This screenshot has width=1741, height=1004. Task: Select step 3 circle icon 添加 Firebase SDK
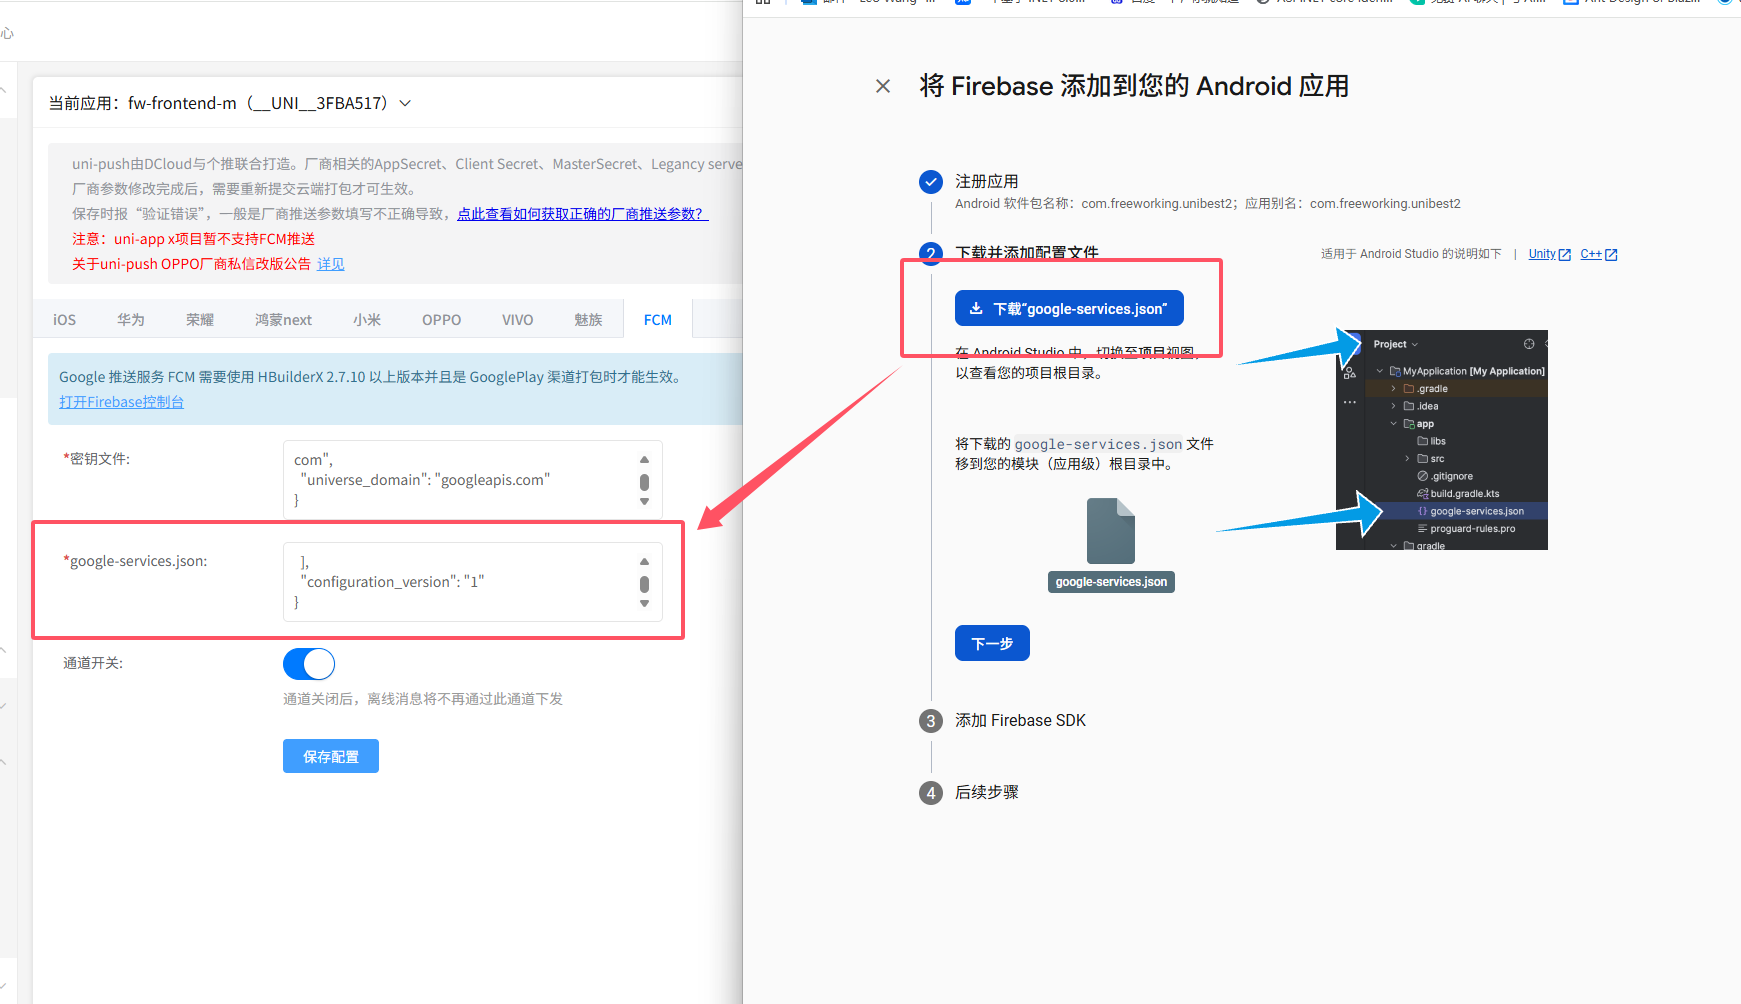(931, 720)
